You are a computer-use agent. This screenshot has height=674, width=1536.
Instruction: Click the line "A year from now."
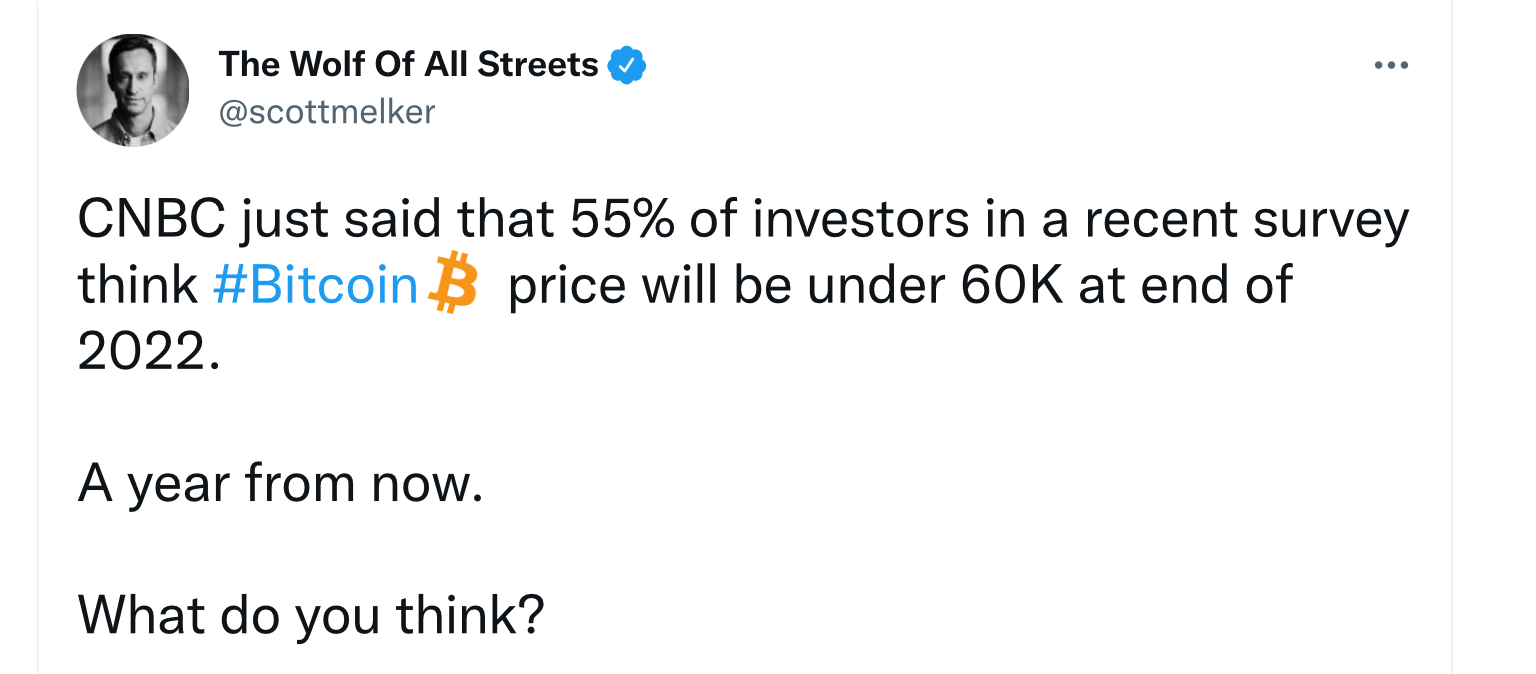click(281, 484)
